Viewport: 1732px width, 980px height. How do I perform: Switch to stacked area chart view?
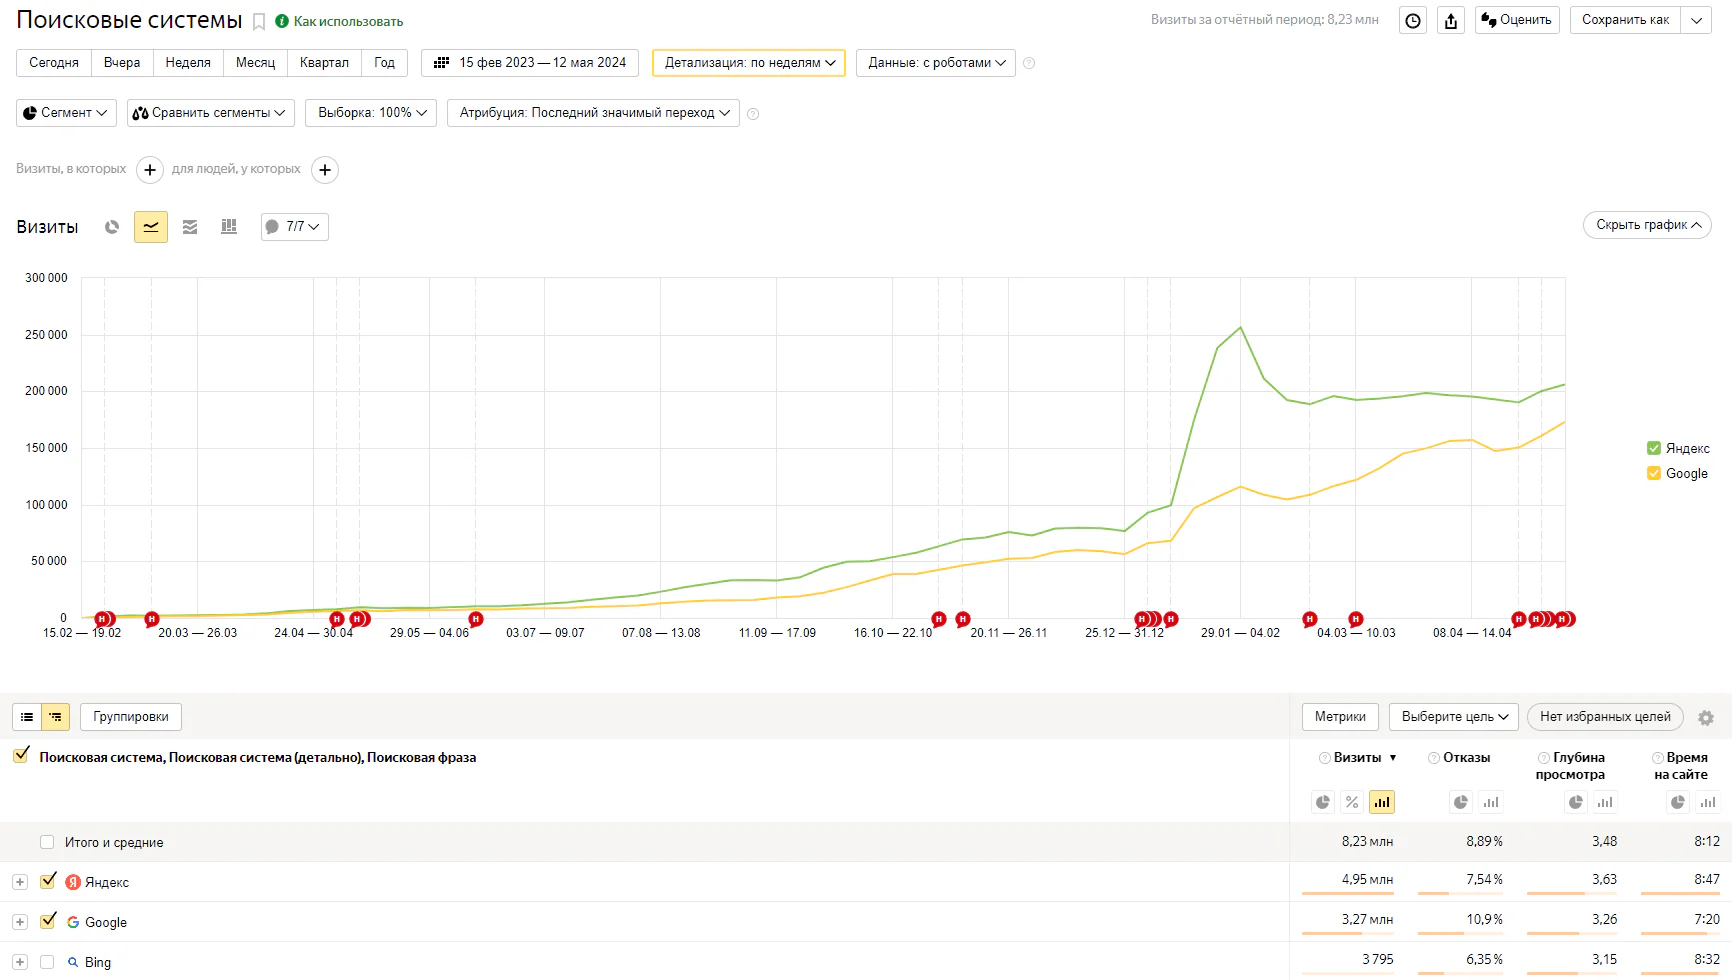pyautogui.click(x=190, y=227)
